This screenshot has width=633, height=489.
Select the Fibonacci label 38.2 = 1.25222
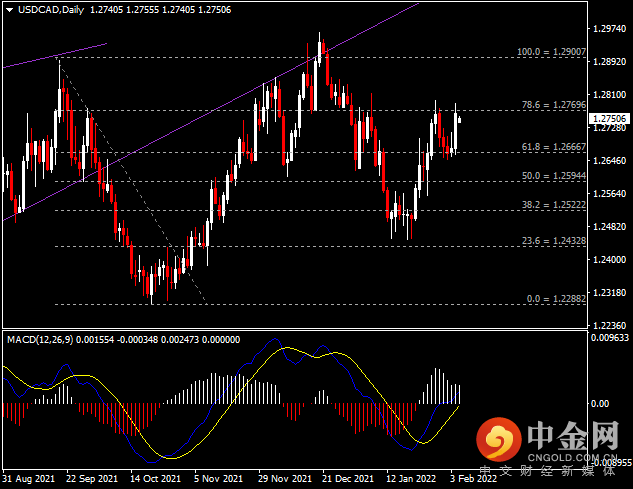click(x=554, y=205)
